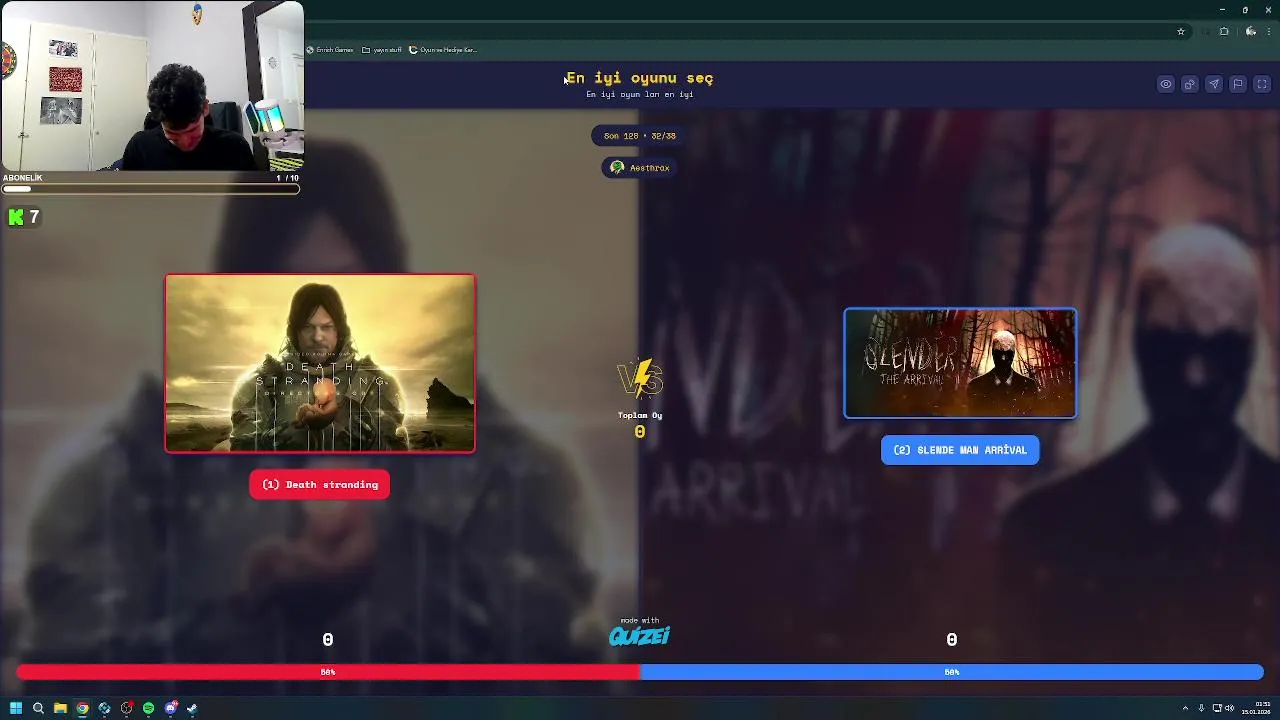
Task: Click the ABONELİK goal progress bar
Action: pyautogui.click(x=150, y=188)
